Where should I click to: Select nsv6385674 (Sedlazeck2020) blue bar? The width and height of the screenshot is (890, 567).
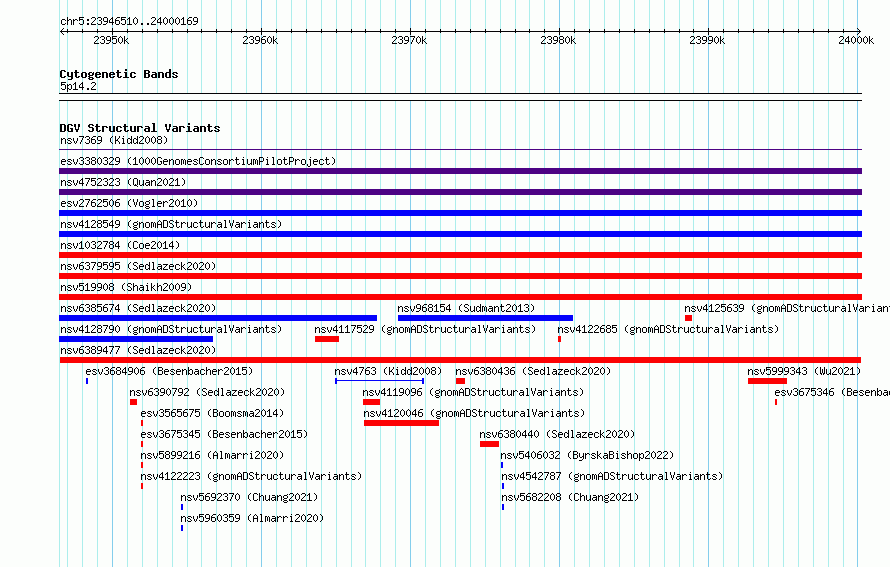pos(218,318)
